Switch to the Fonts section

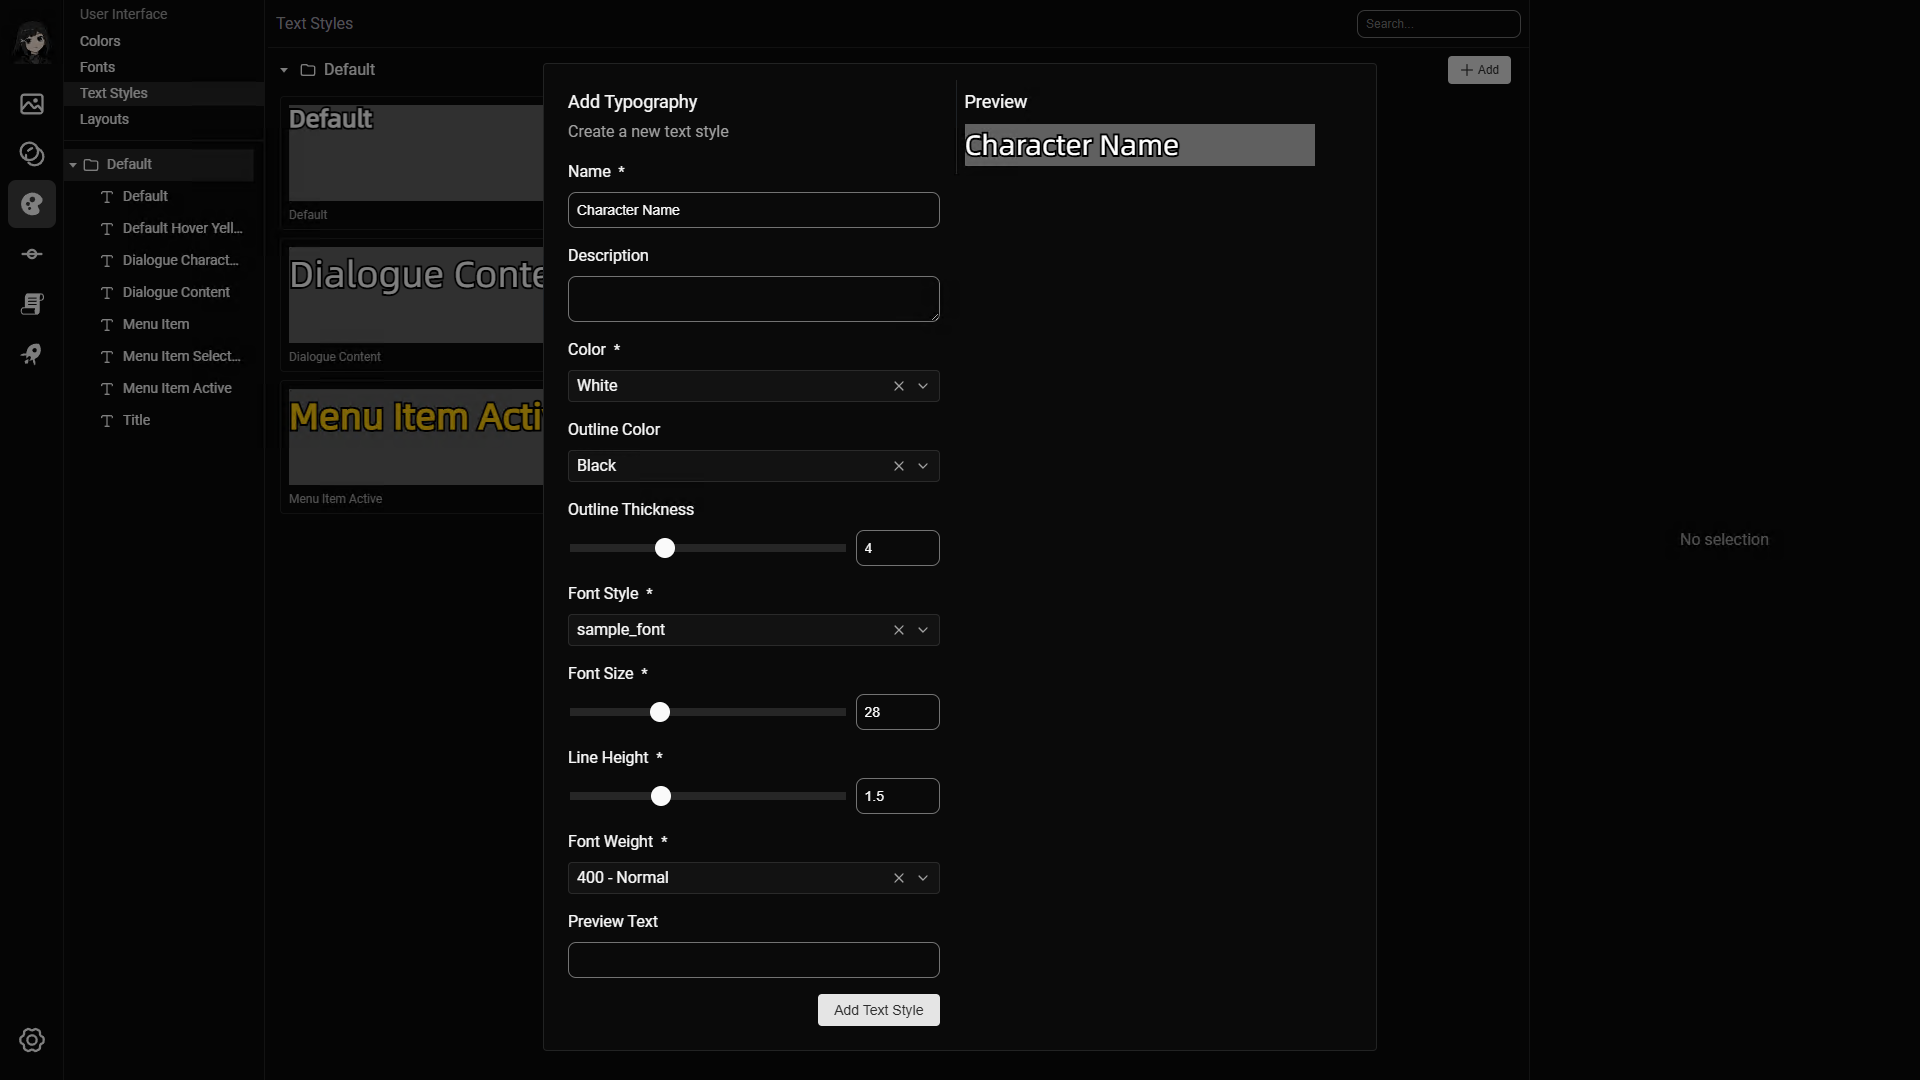click(97, 66)
